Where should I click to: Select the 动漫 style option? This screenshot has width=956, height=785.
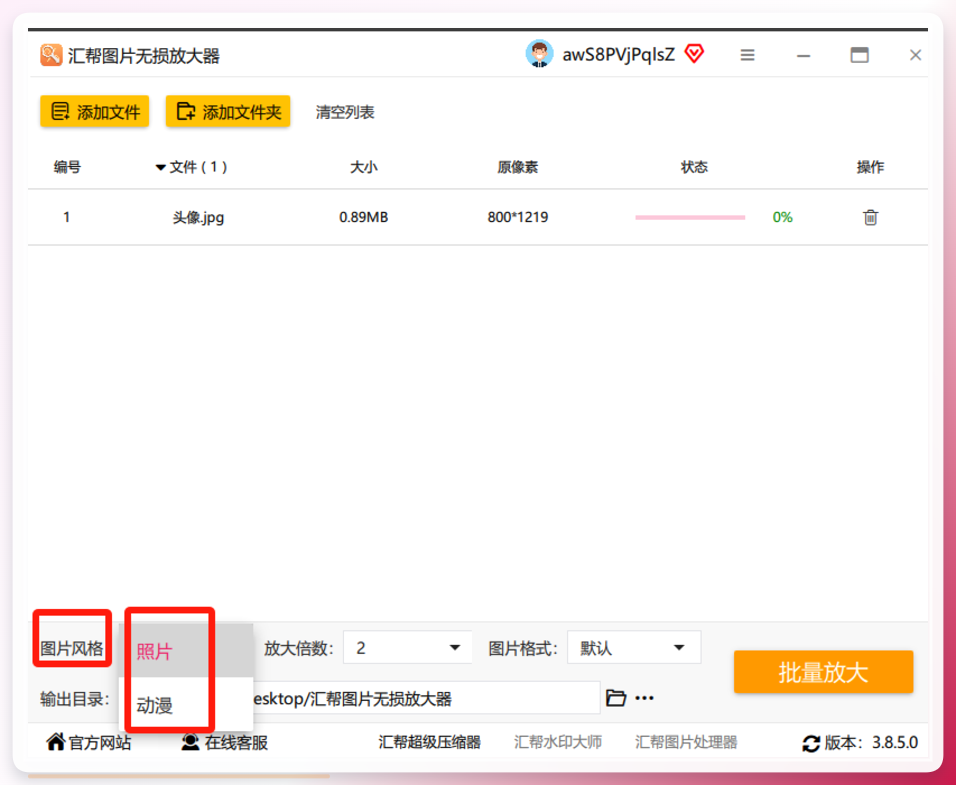186,704
